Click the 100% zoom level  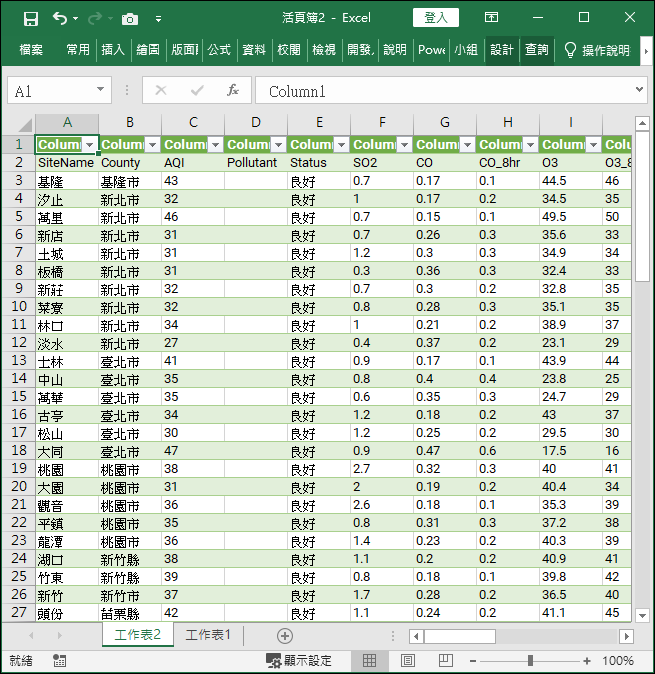tap(618, 661)
